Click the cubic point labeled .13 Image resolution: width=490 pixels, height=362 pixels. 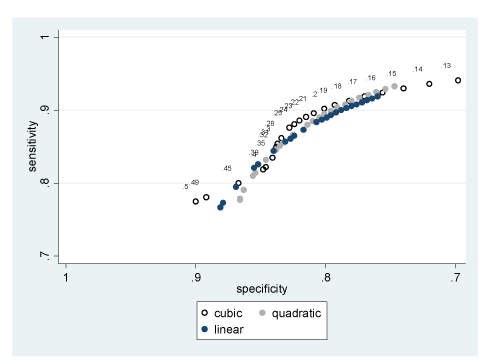[458, 80]
